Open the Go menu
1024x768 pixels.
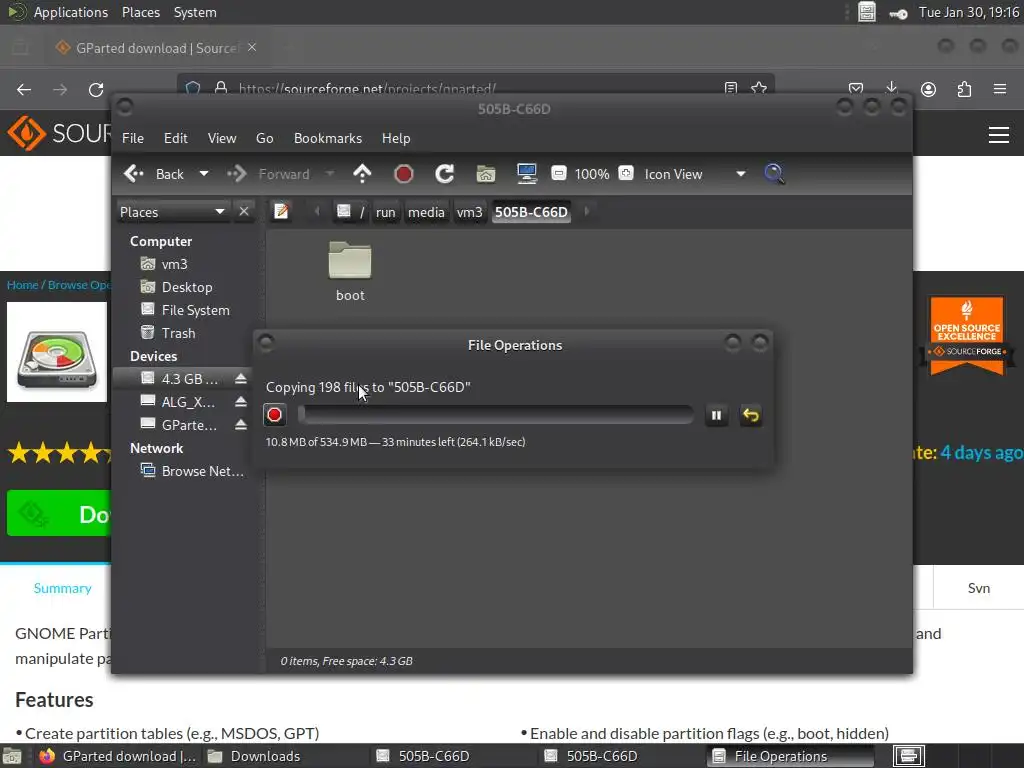[264, 138]
